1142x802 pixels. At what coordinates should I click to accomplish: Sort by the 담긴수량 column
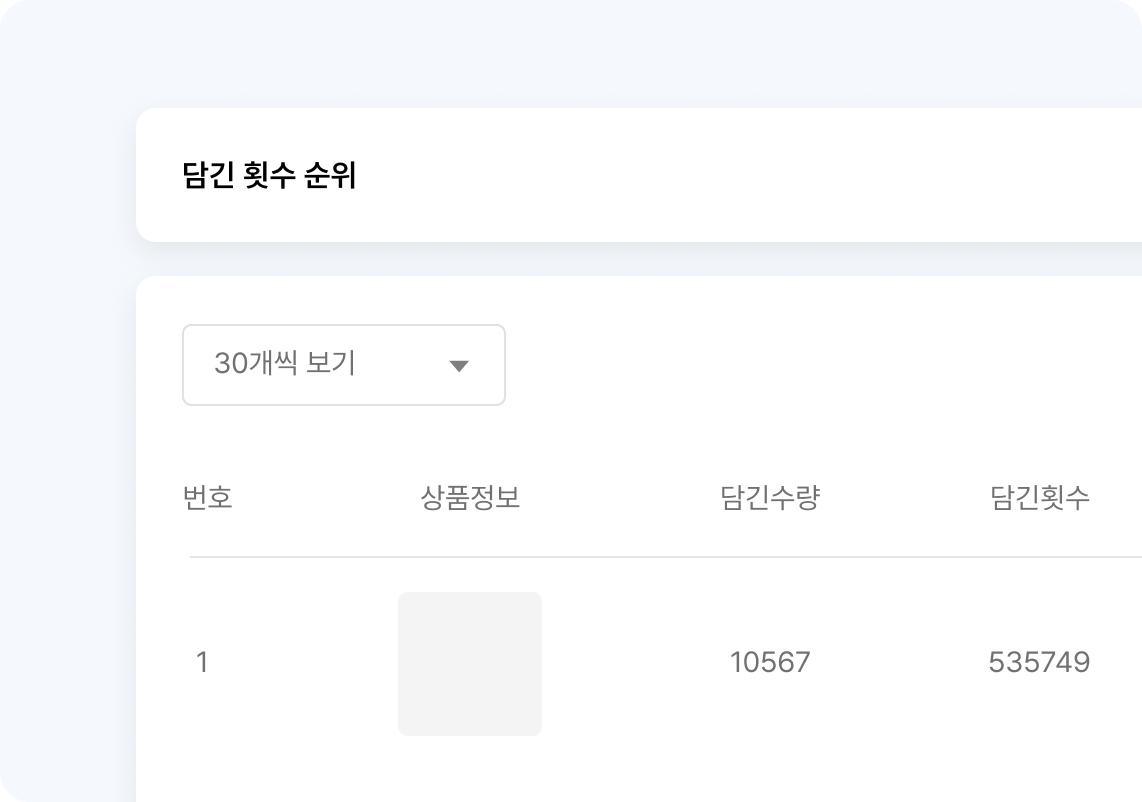(768, 498)
